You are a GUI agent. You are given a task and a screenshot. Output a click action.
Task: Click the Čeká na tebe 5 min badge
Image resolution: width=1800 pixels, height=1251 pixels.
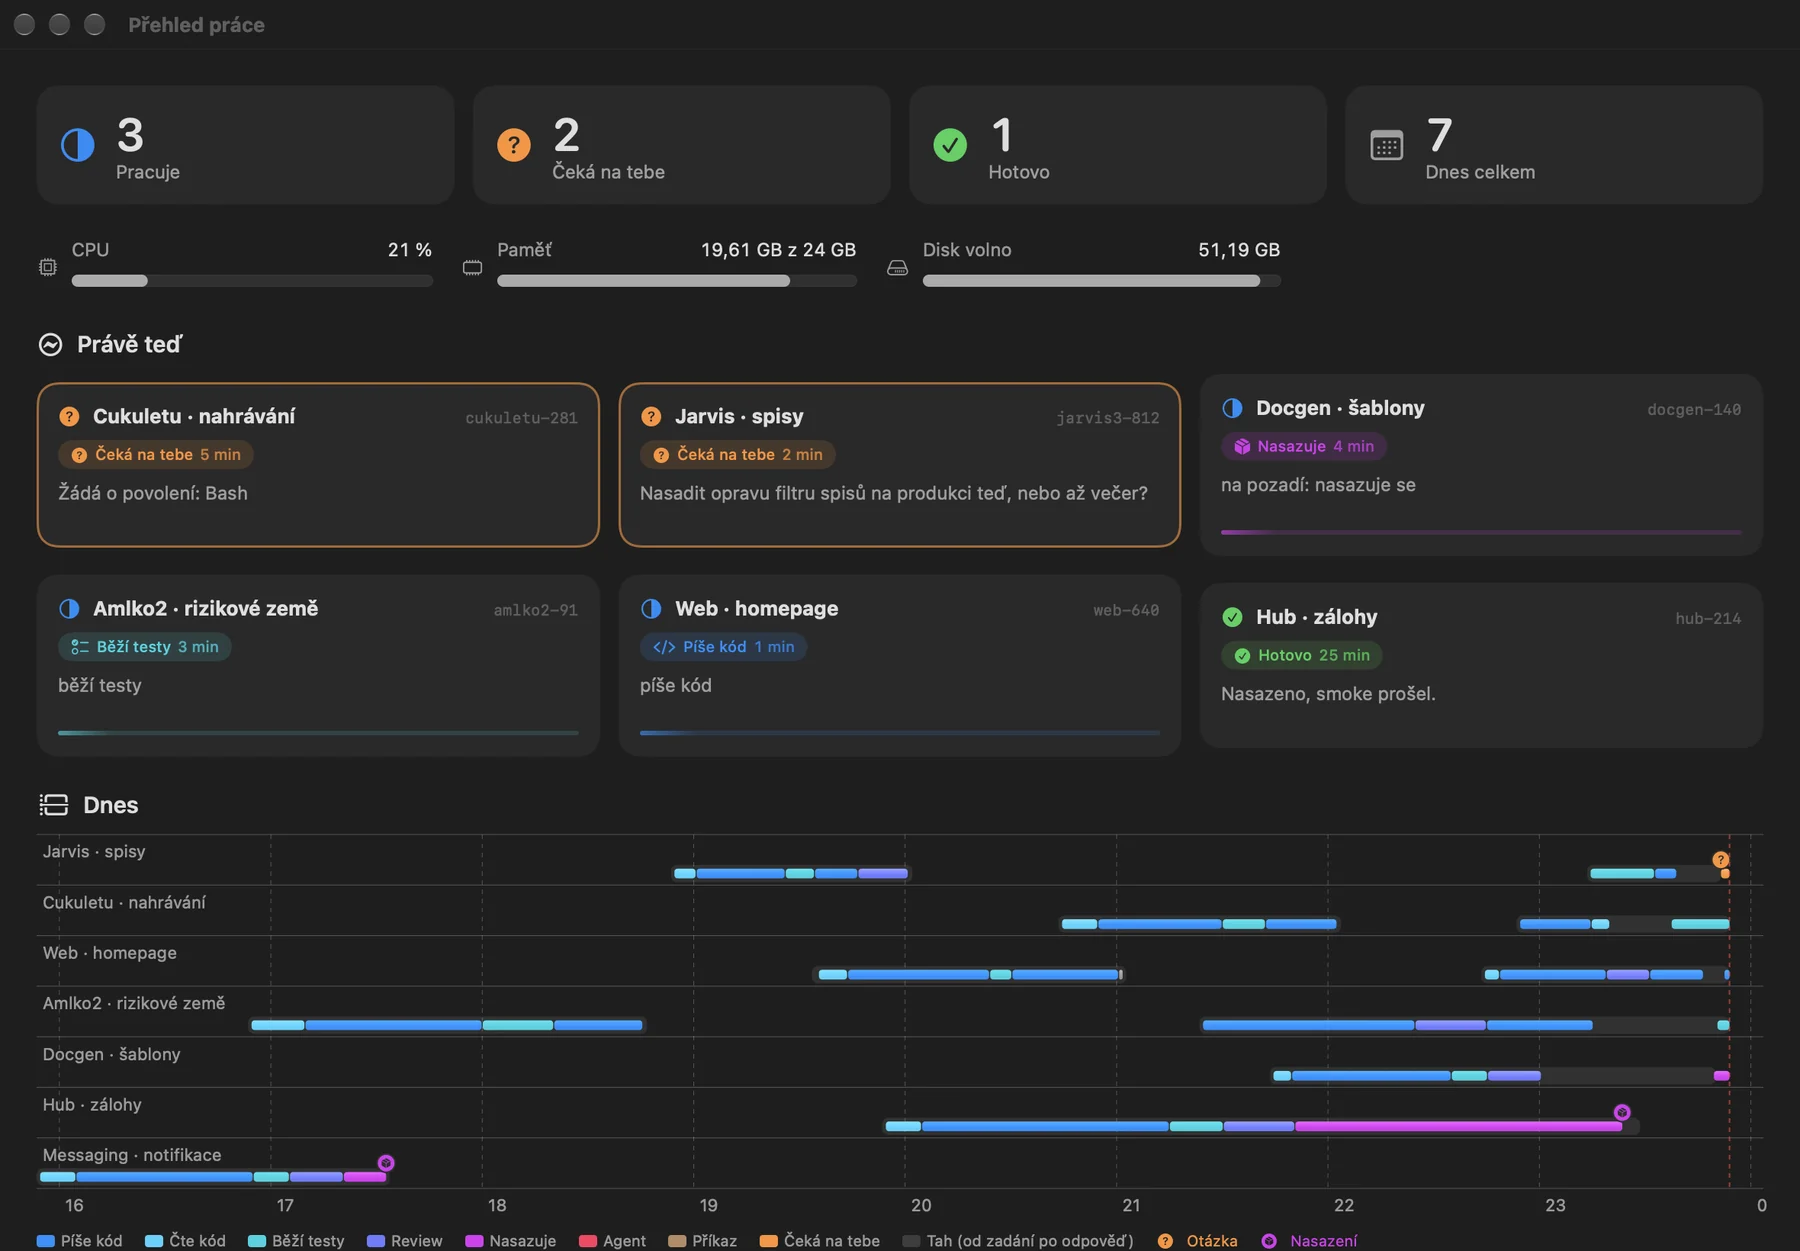[x=156, y=455]
